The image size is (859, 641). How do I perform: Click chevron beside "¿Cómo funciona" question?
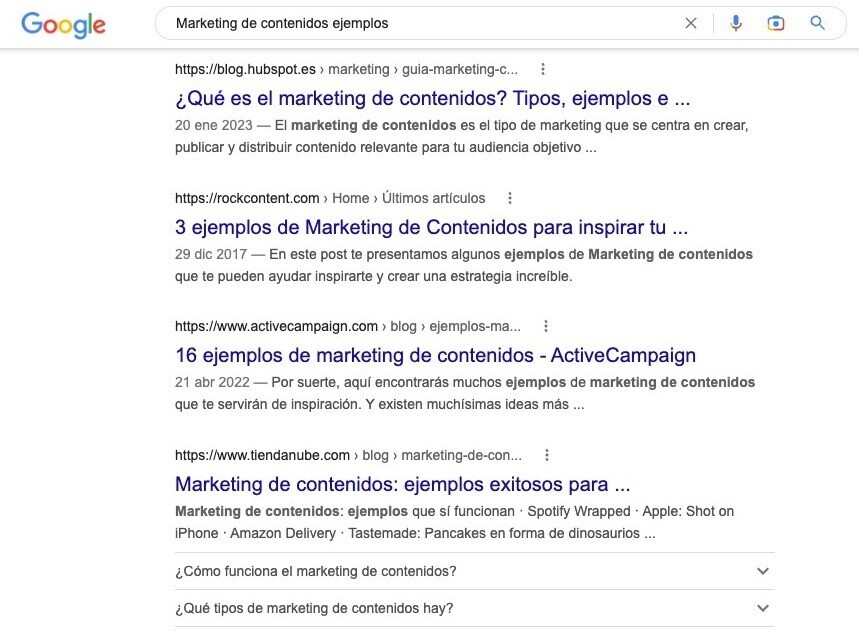(x=763, y=571)
